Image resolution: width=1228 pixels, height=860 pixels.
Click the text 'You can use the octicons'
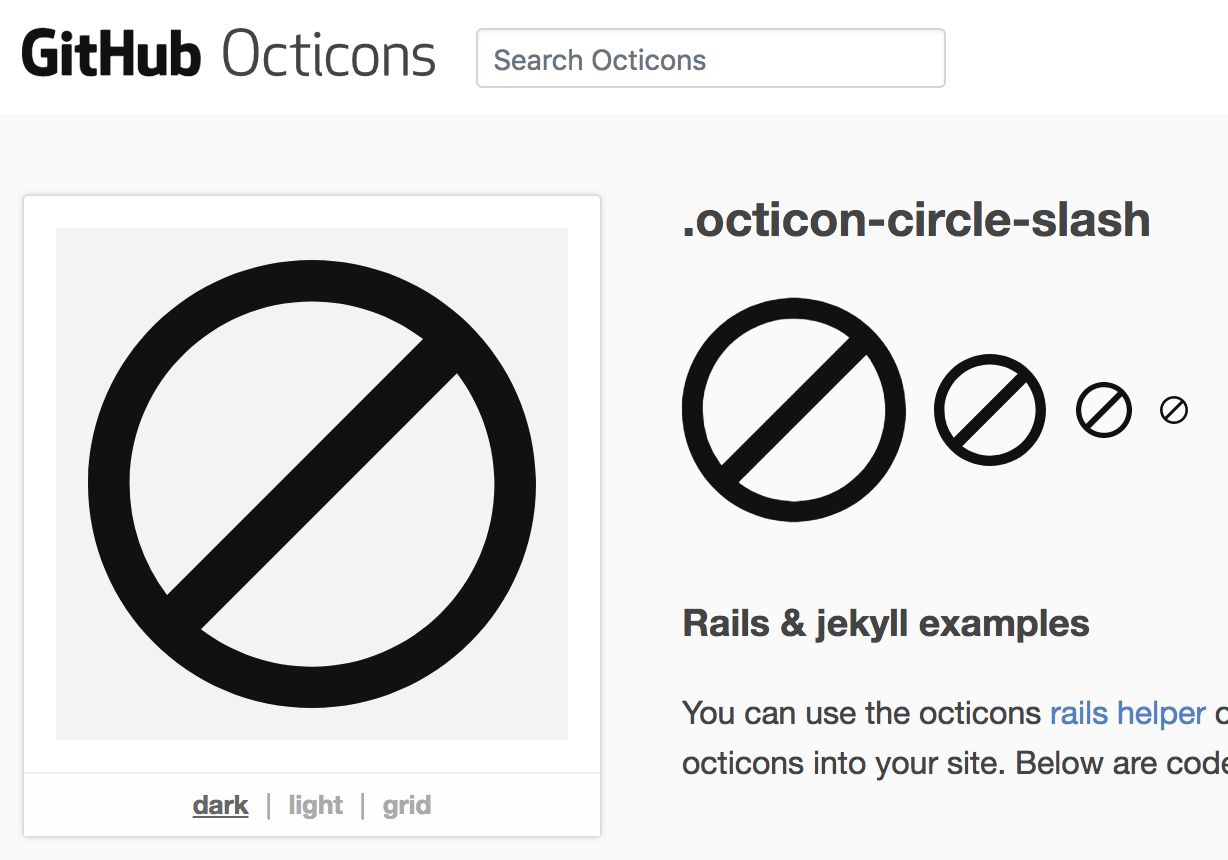[x=862, y=713]
